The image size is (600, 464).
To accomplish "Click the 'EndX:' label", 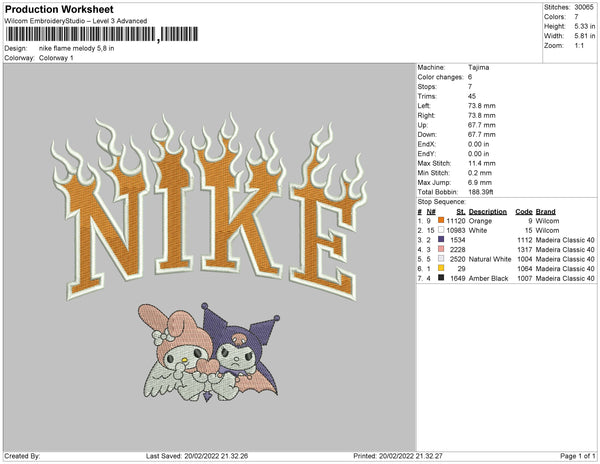I will (x=427, y=144).
